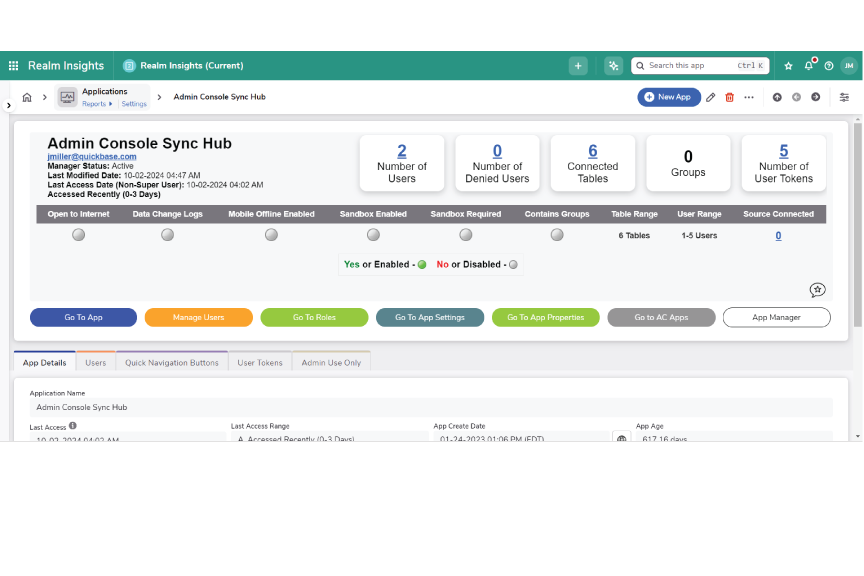This screenshot has height=576, width=864.
Task: Open the jmiller@quickbase.com email link
Action: (92, 157)
